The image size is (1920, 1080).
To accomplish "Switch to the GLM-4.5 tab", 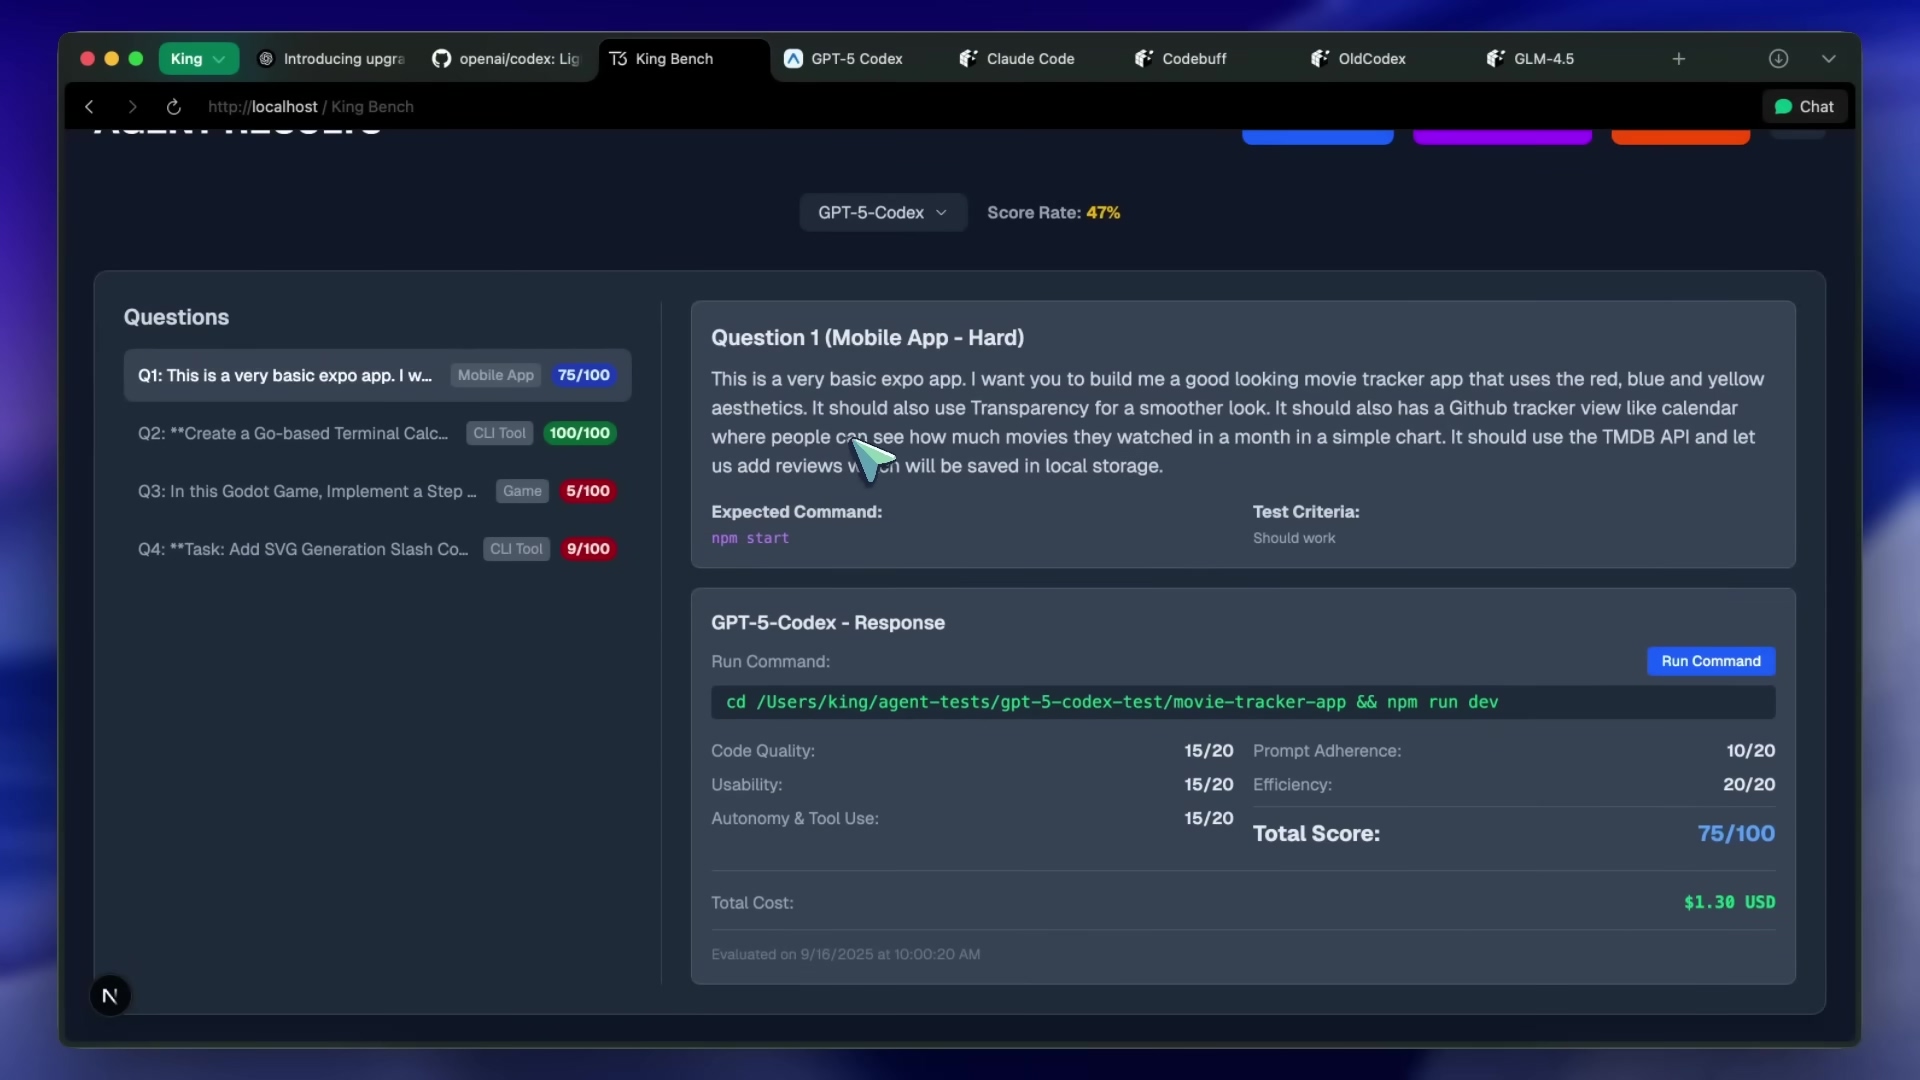I will 1544,59.
